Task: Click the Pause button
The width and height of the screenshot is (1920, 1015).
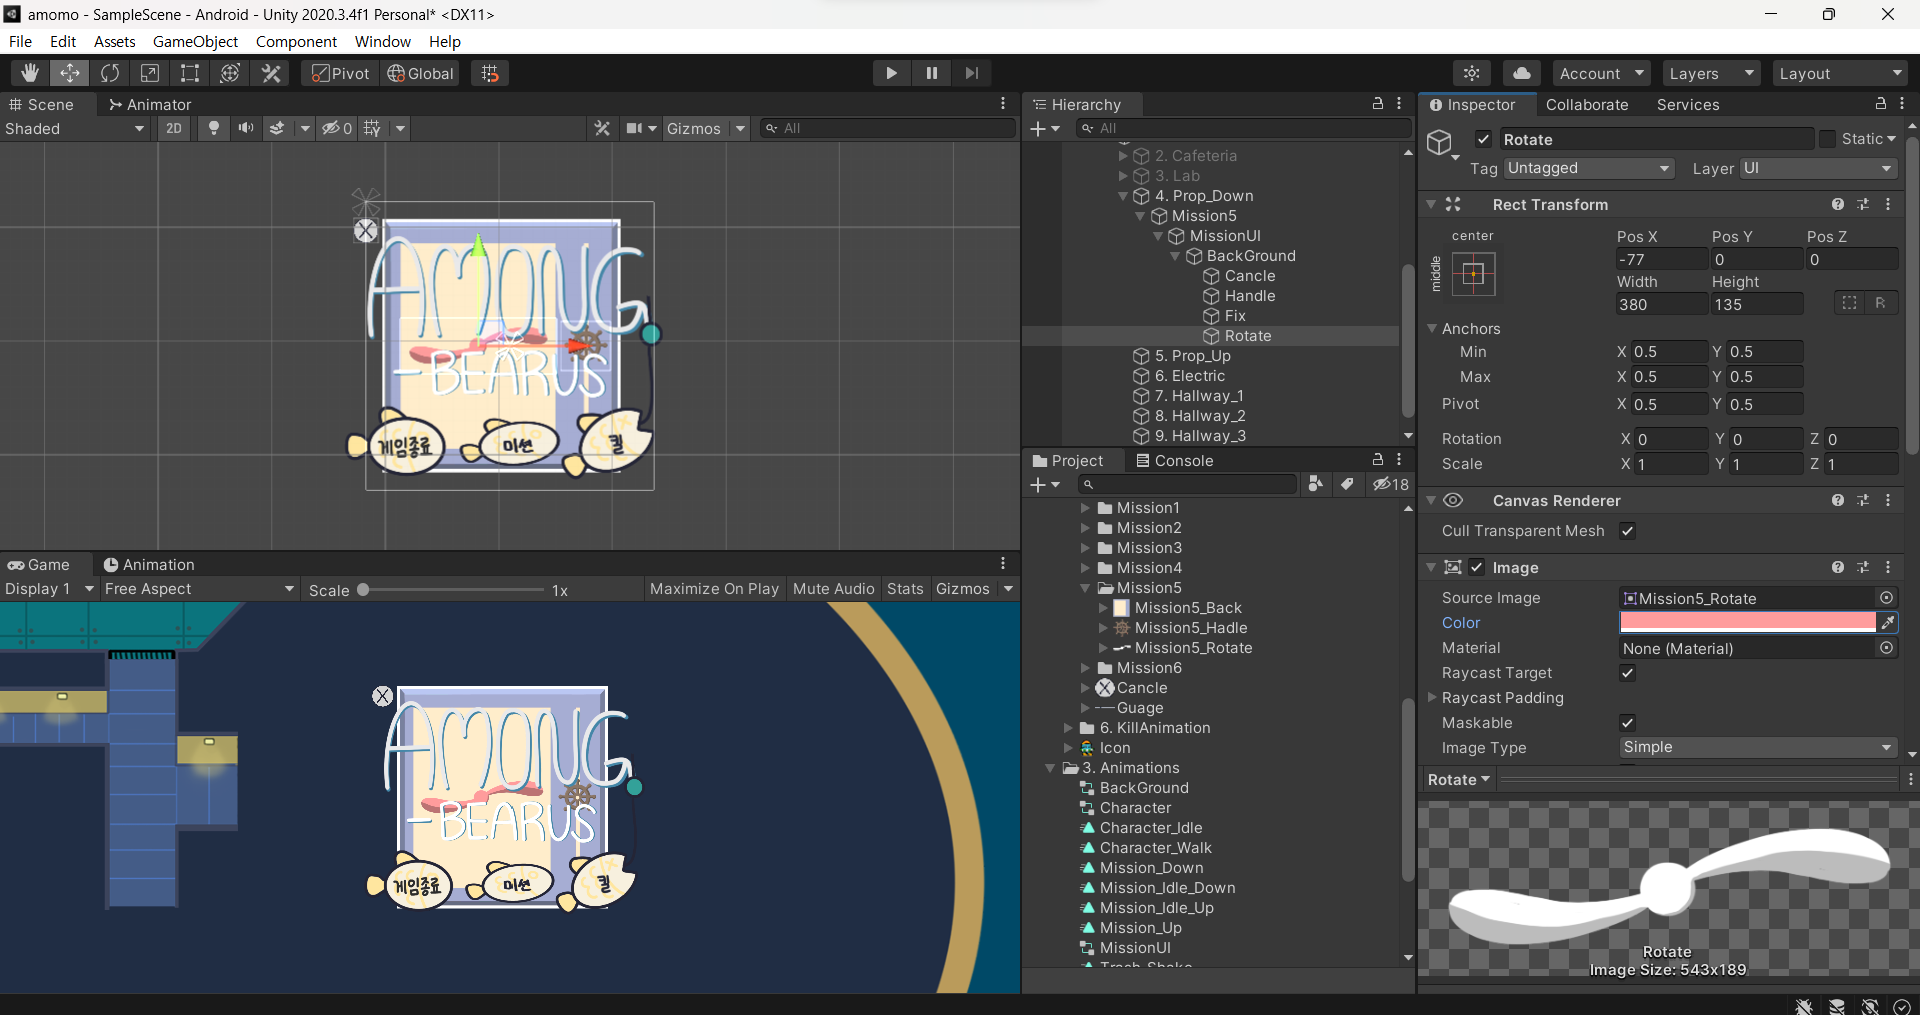Action: (x=932, y=73)
